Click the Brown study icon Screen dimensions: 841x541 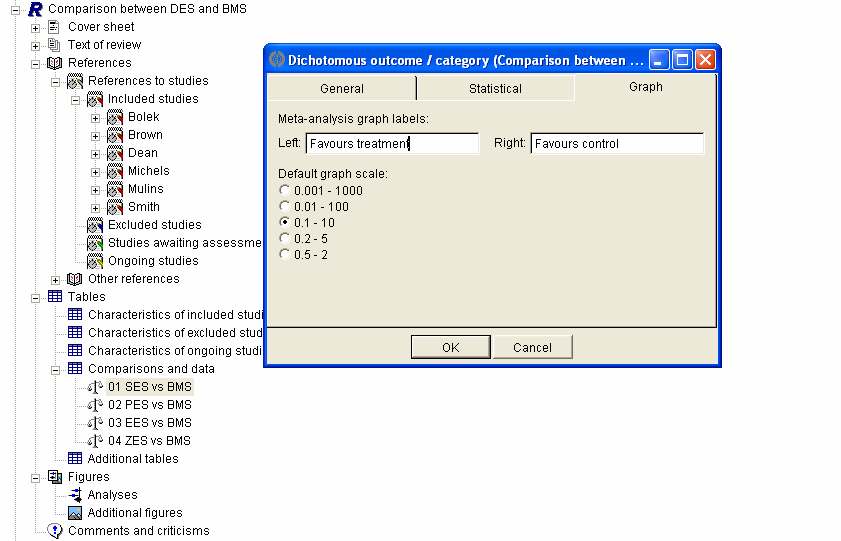coord(115,135)
